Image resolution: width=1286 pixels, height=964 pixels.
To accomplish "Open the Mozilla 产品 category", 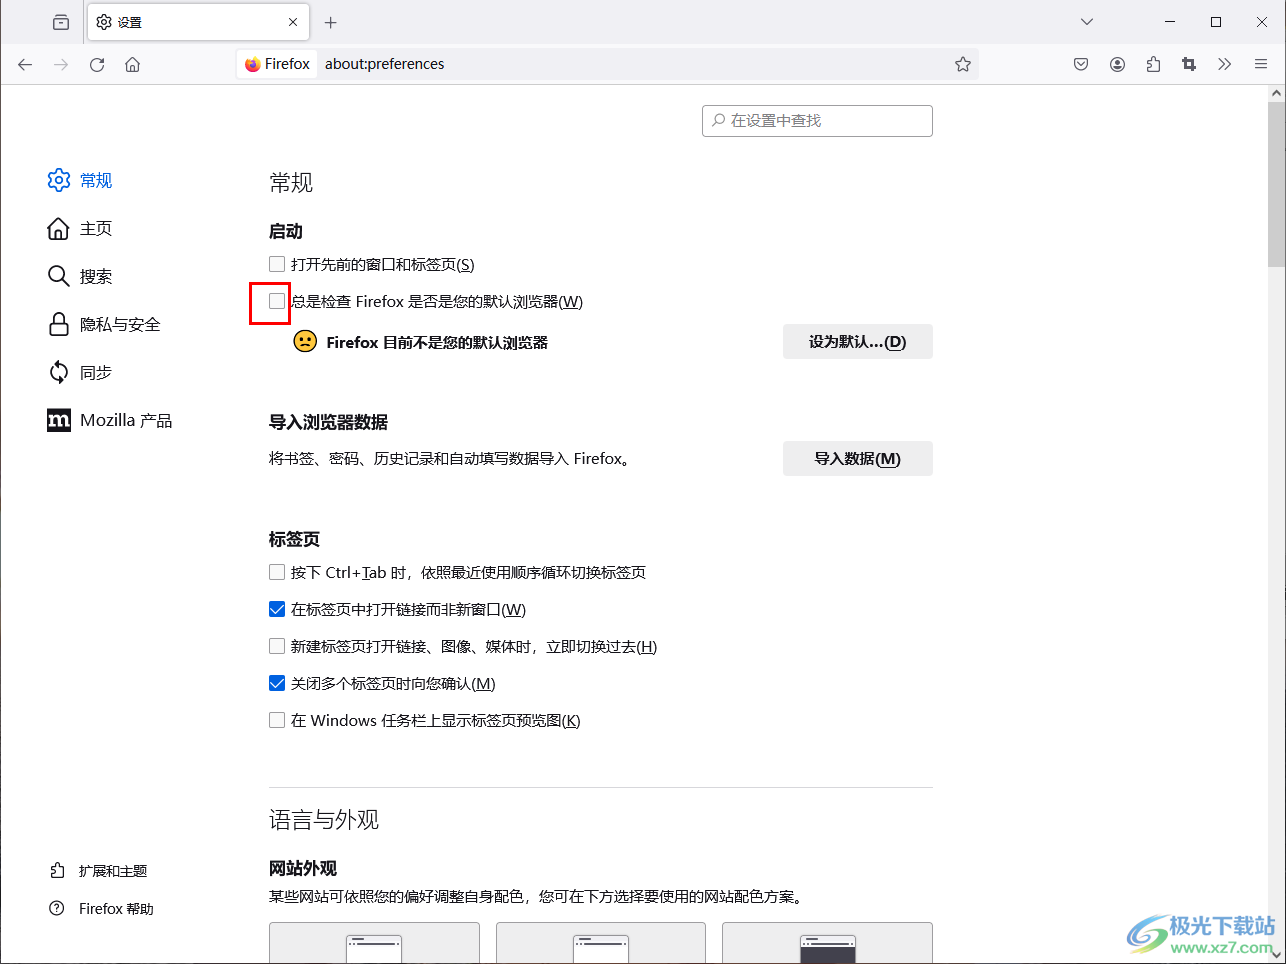I will coord(110,420).
